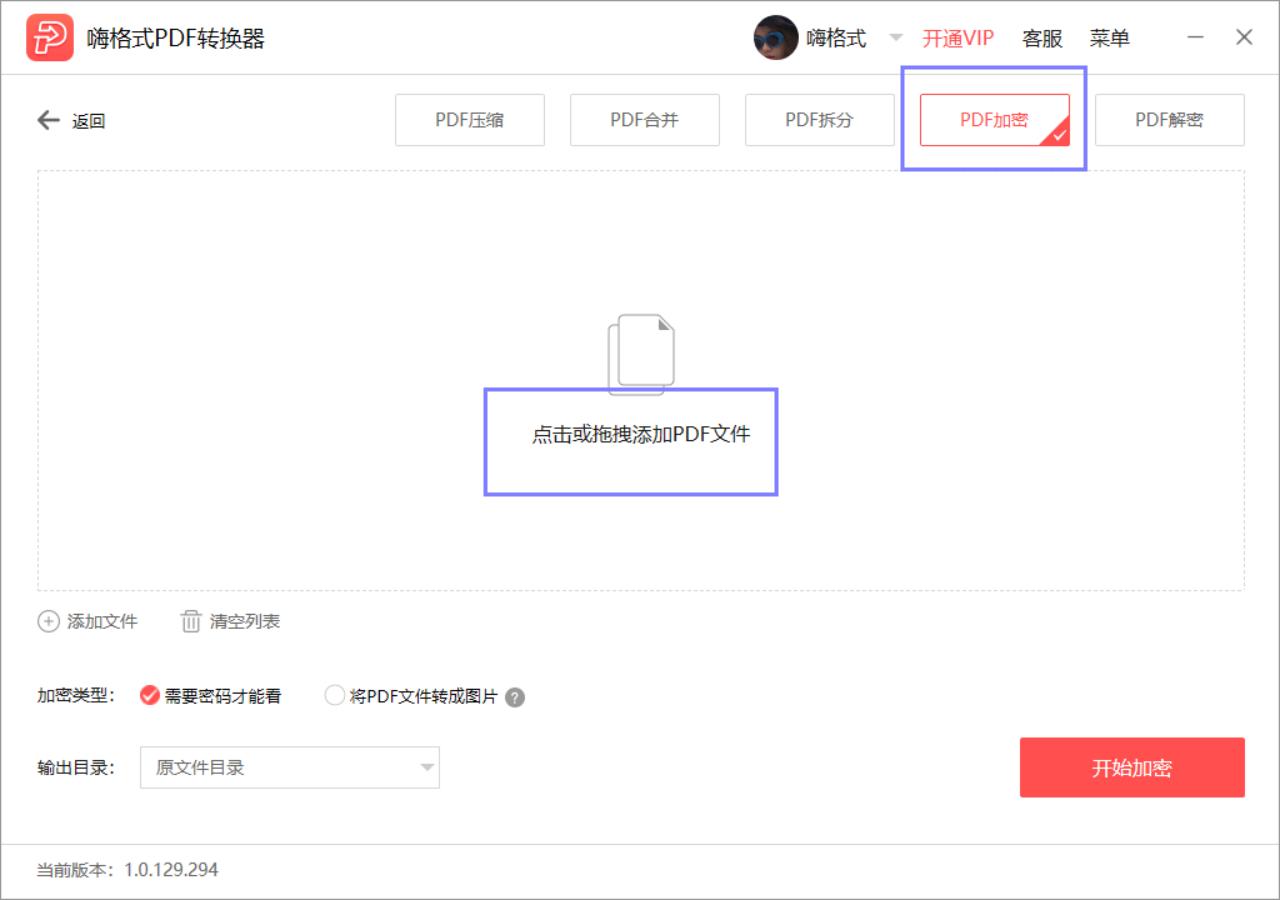Viewport: 1280px width, 900px height.
Task: Open 客服 customer service
Action: (x=1041, y=37)
